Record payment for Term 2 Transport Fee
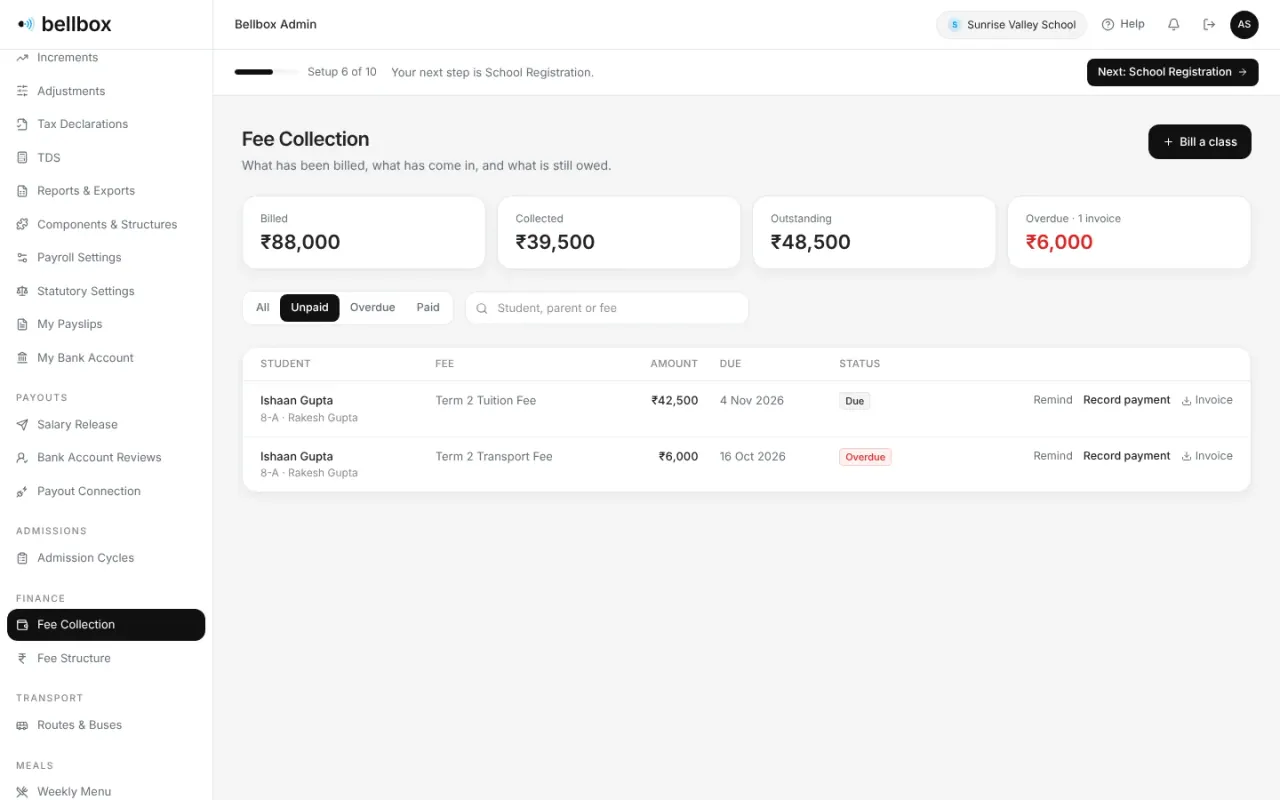1280x800 pixels. [x=1126, y=456]
